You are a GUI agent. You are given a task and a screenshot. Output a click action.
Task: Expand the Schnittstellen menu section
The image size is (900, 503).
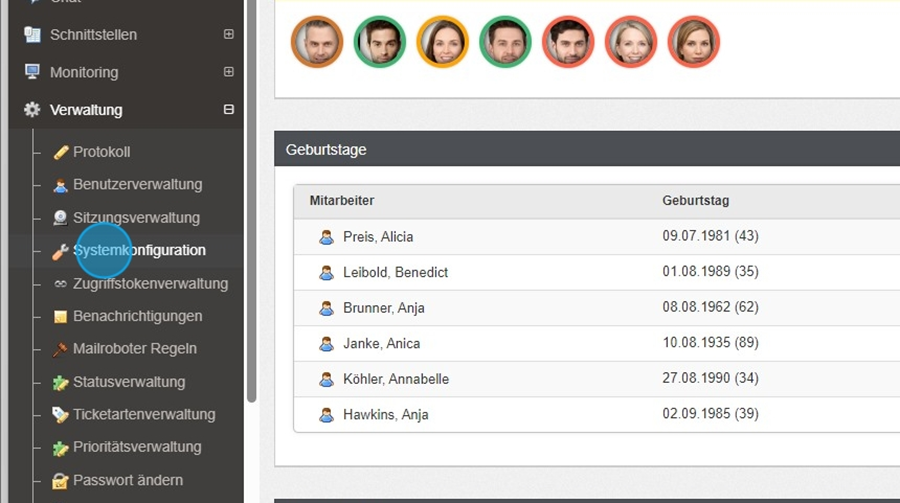tap(229, 34)
